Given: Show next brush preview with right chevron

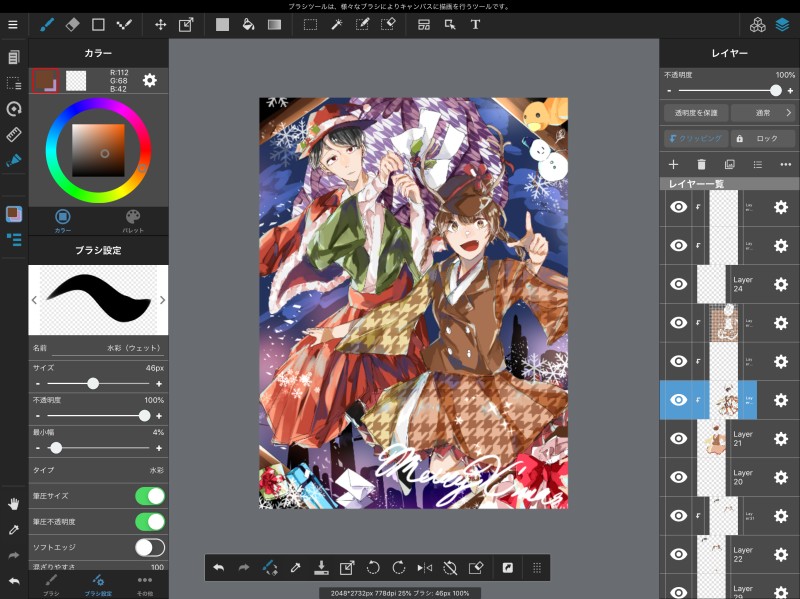Looking at the screenshot, I should [162, 300].
